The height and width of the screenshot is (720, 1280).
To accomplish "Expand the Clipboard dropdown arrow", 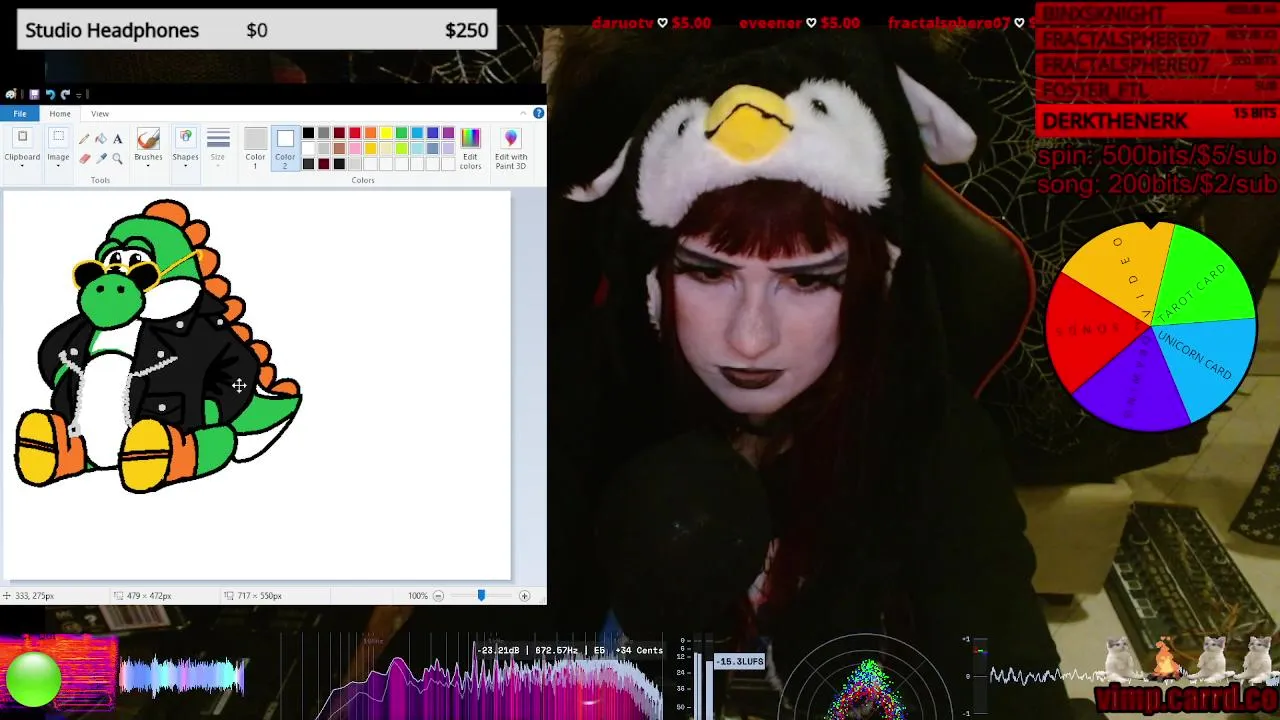I will pos(22,166).
